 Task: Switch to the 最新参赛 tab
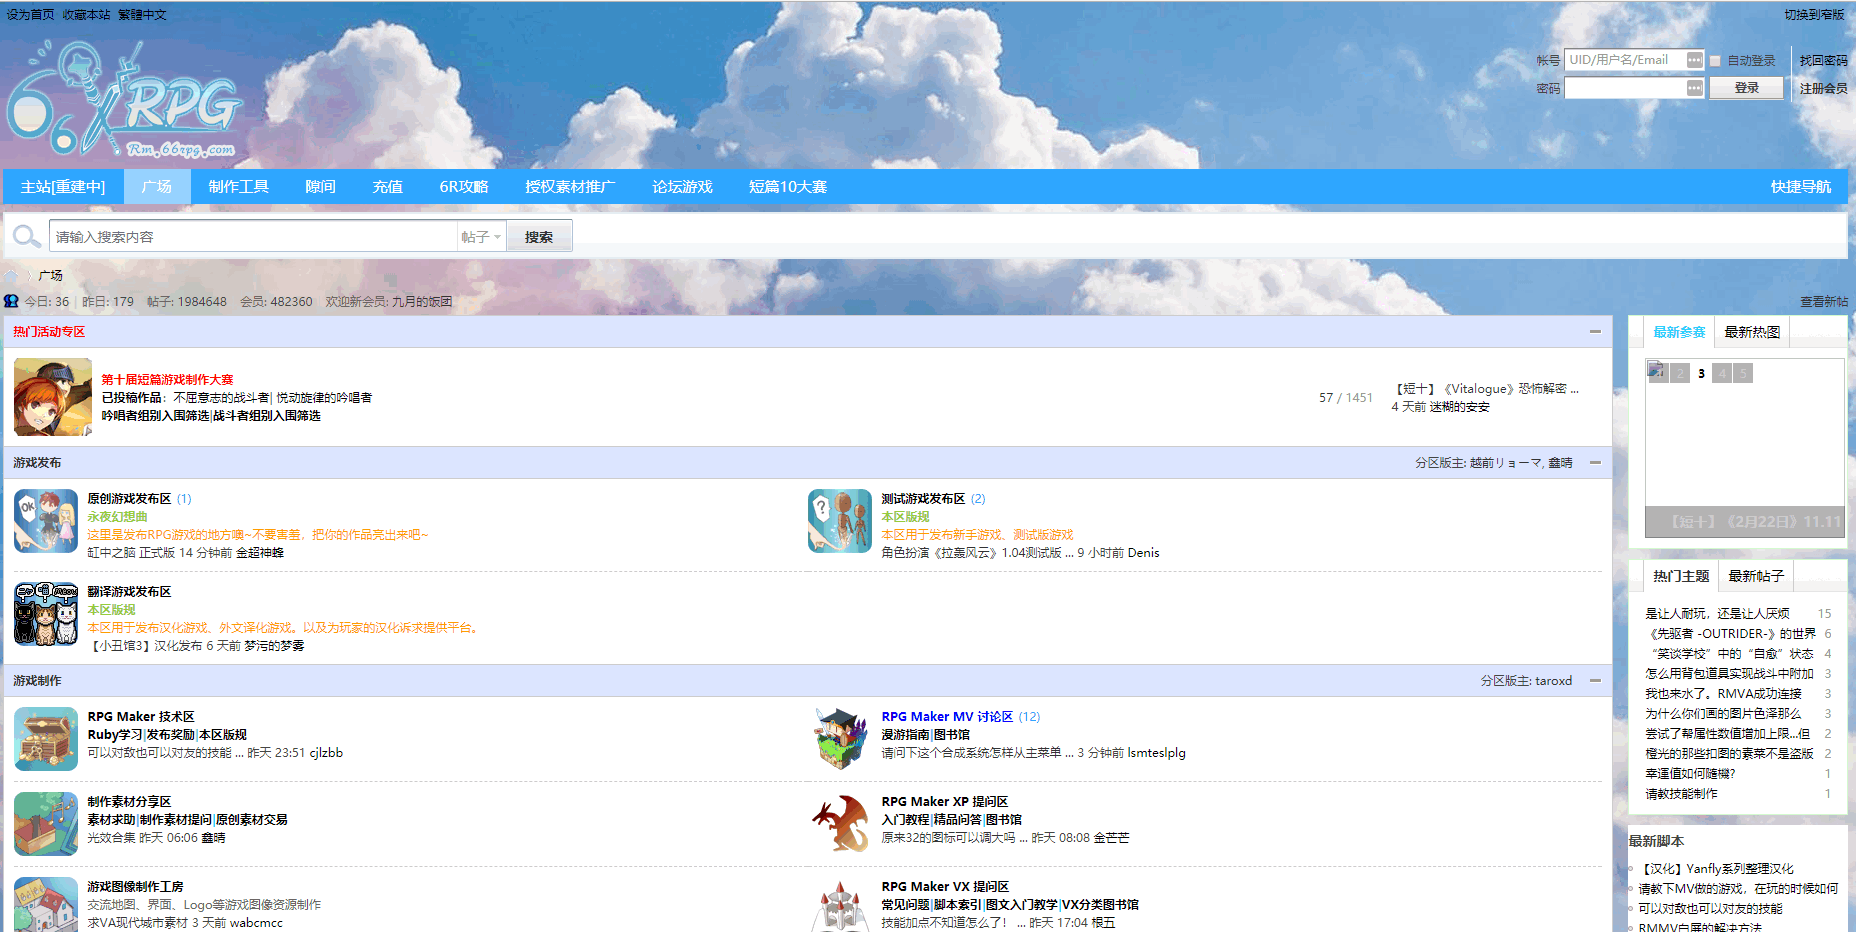coord(1679,332)
